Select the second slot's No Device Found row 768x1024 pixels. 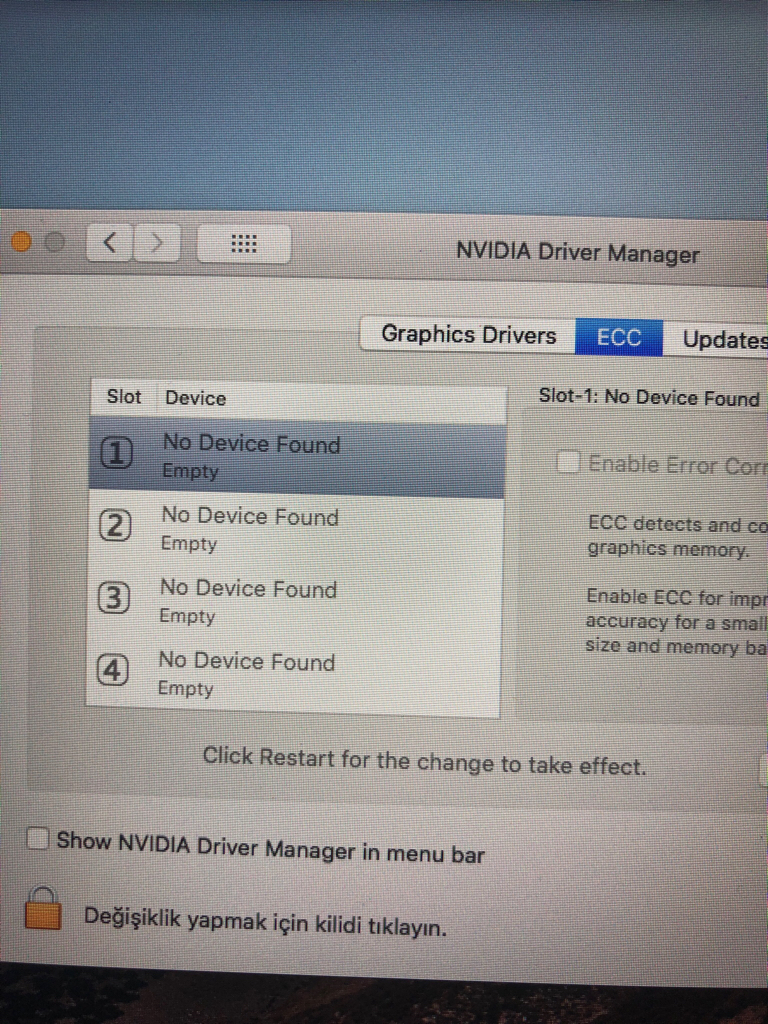[296, 530]
